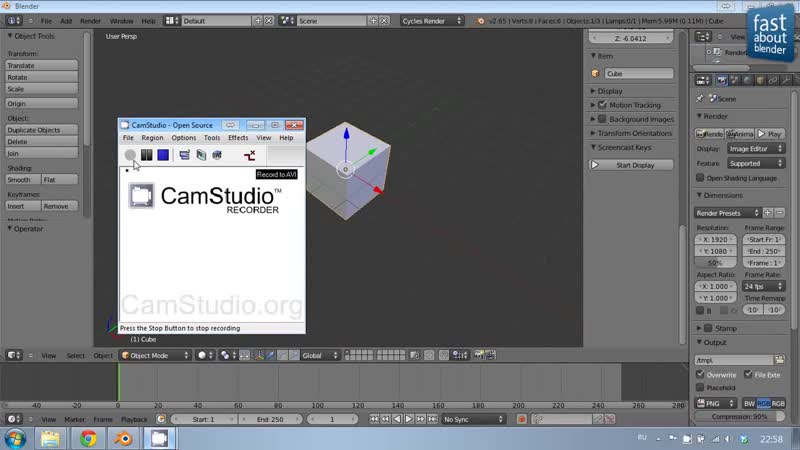Click Windows Start button
This screenshot has width=800, height=450.
(x=15, y=438)
